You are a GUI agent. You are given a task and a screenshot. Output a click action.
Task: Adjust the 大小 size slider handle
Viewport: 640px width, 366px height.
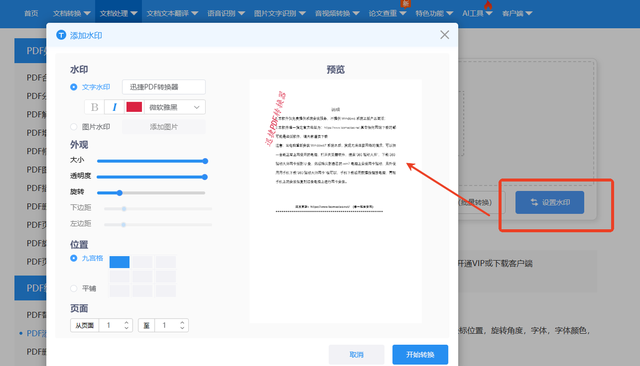(205, 161)
